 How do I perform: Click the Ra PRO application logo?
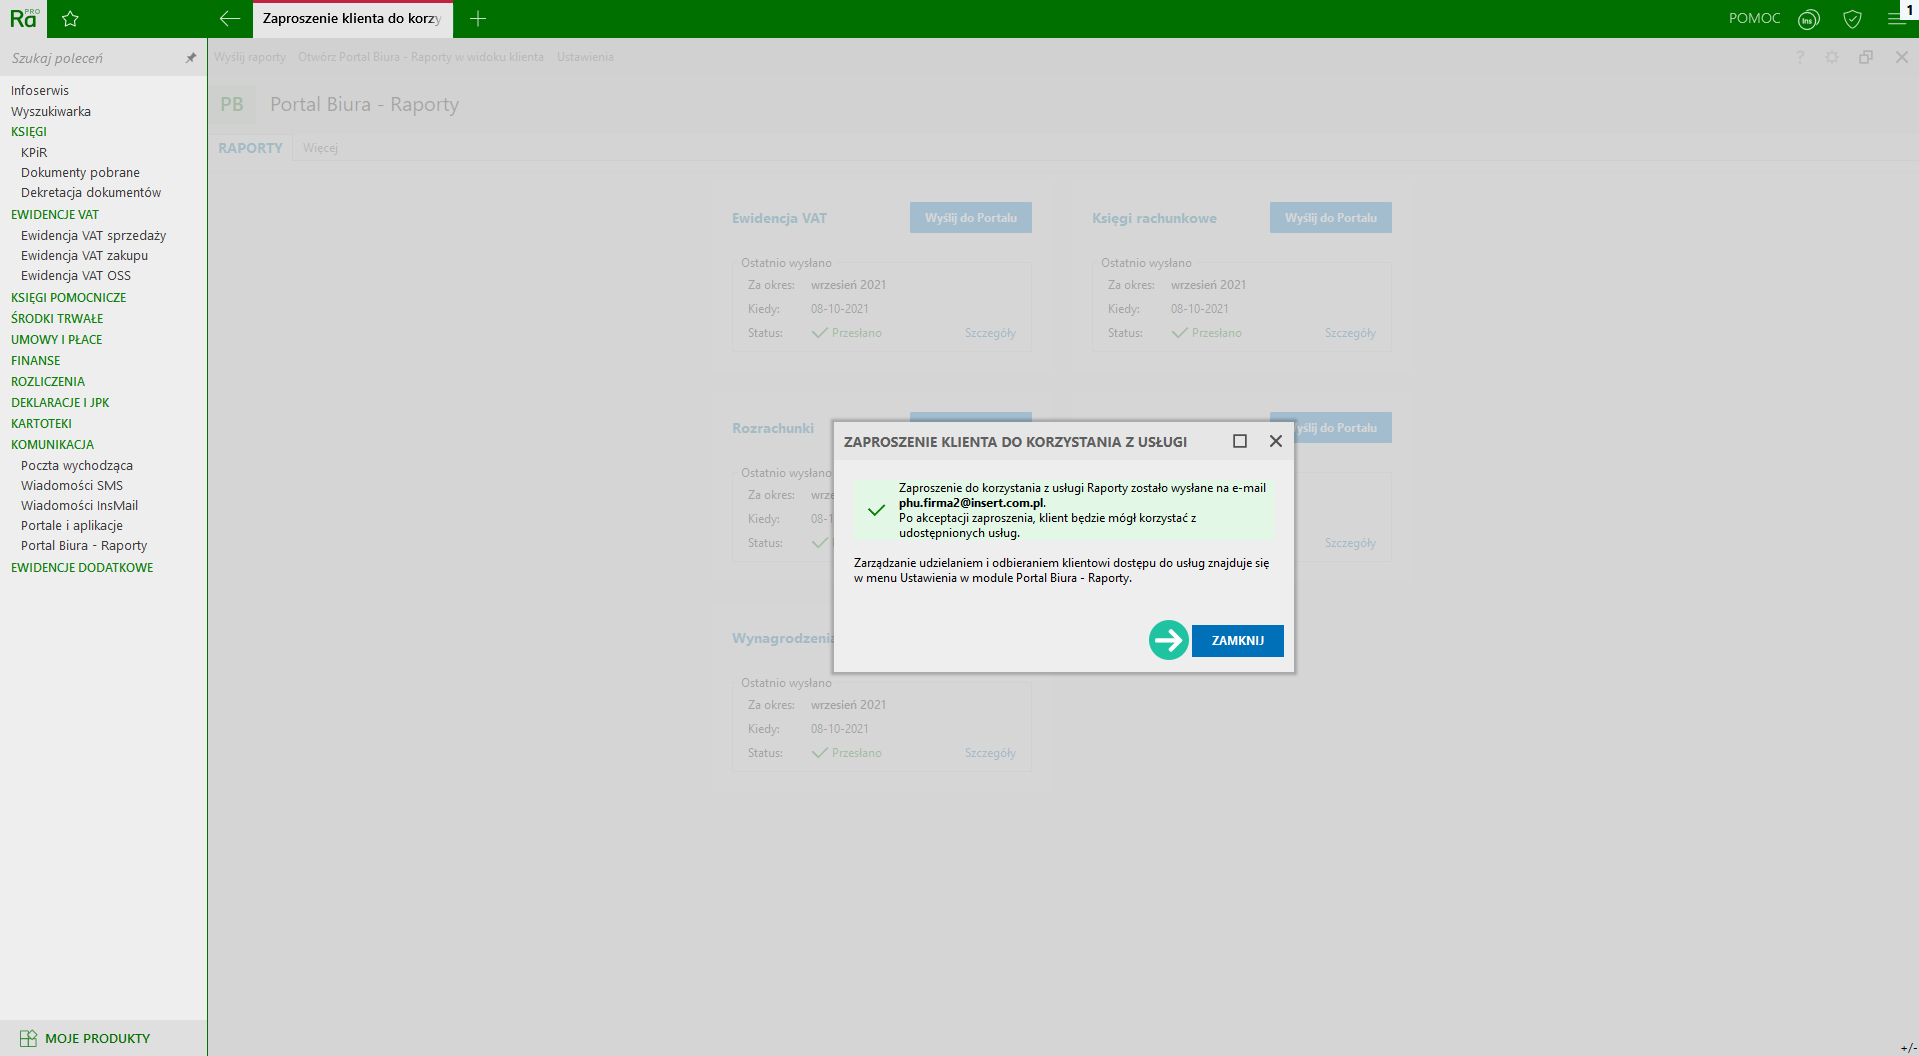[24, 18]
